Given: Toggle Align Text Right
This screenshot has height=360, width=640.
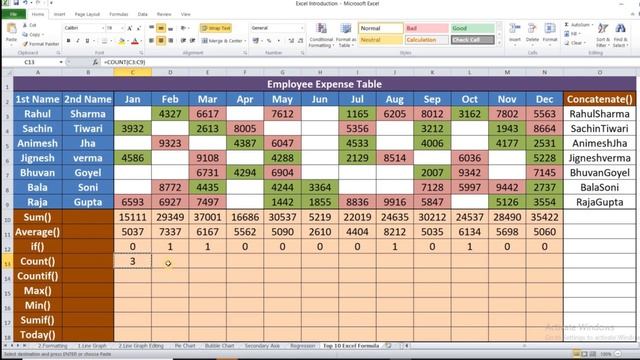Looking at the screenshot, I should [171, 40].
